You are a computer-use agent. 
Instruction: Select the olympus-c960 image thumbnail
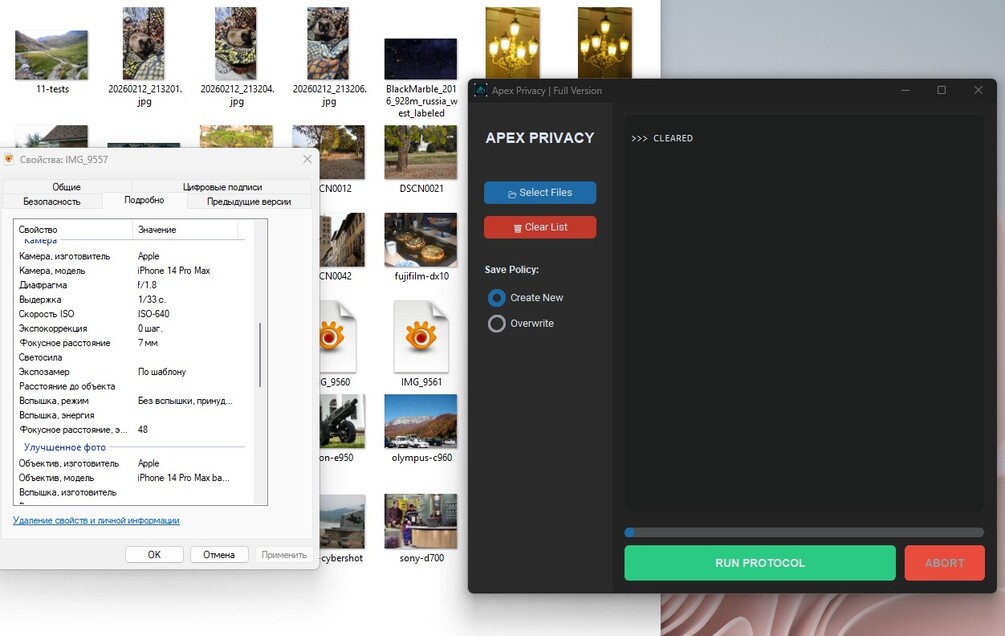pos(420,421)
